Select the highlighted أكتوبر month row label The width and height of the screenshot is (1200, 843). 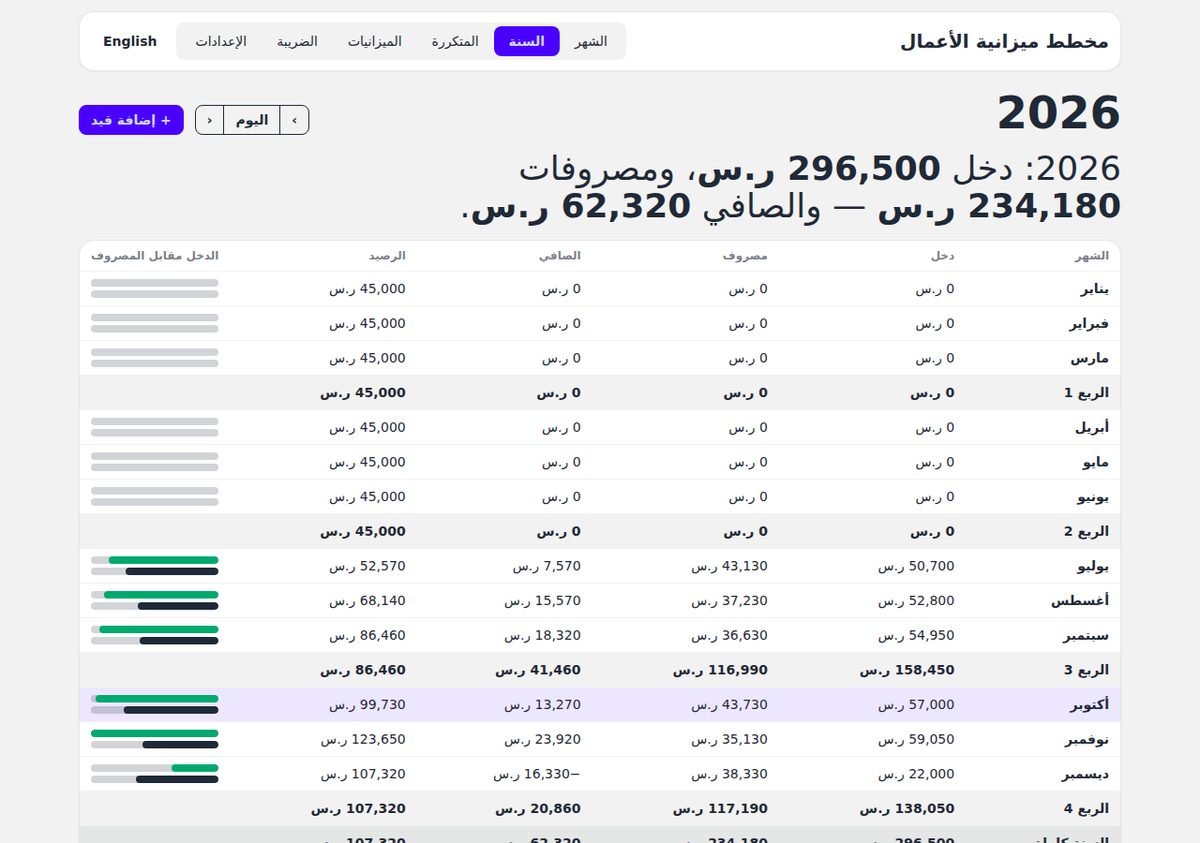1090,705
